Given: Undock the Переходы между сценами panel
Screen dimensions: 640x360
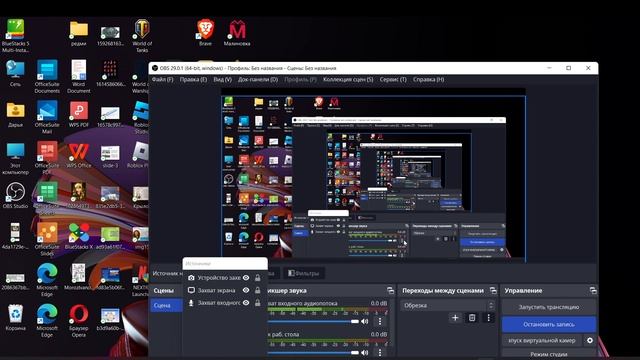Looking at the screenshot, I should pos(493,291).
